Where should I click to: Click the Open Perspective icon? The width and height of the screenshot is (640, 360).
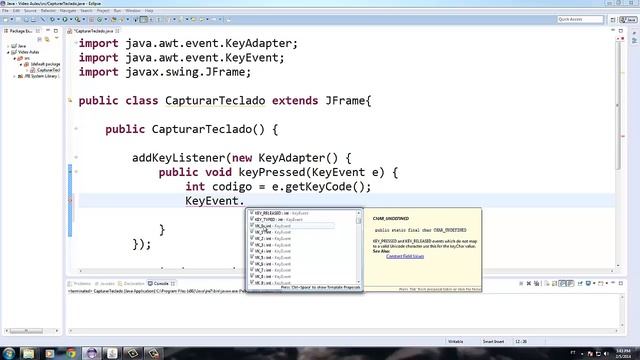point(613,20)
